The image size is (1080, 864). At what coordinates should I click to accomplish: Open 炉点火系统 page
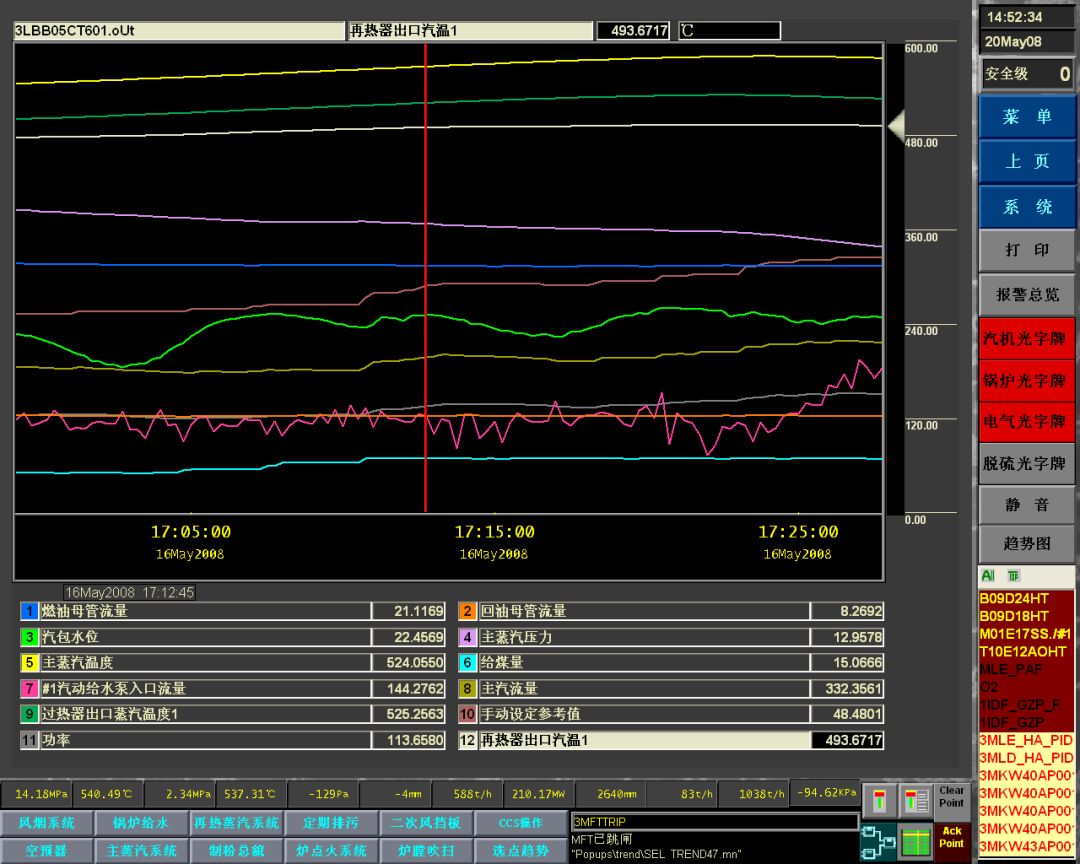pos(331,851)
